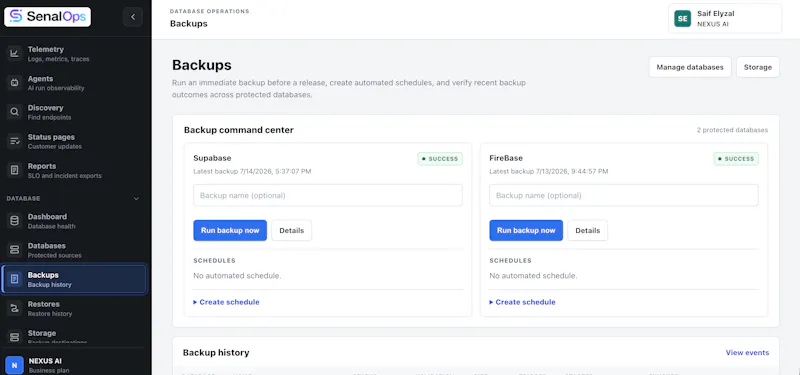
Task: Click the Storage button in header
Action: coord(758,67)
